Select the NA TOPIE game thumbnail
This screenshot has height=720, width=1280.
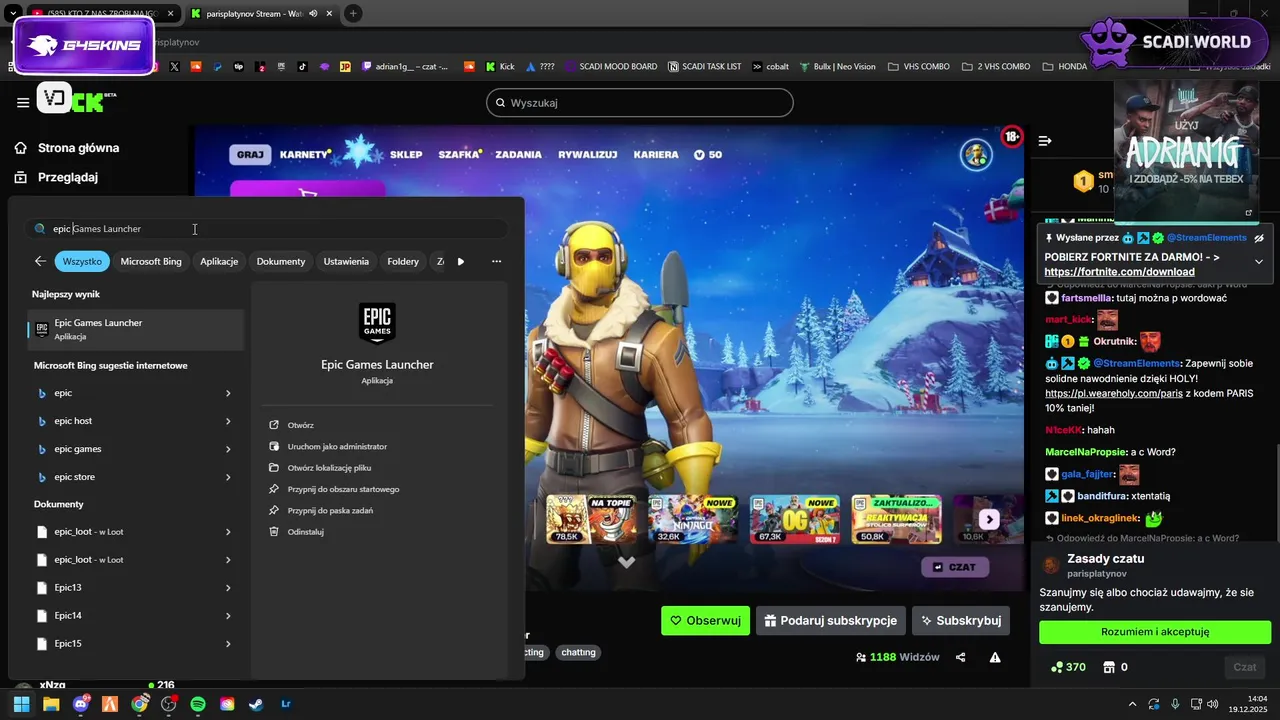coord(591,519)
